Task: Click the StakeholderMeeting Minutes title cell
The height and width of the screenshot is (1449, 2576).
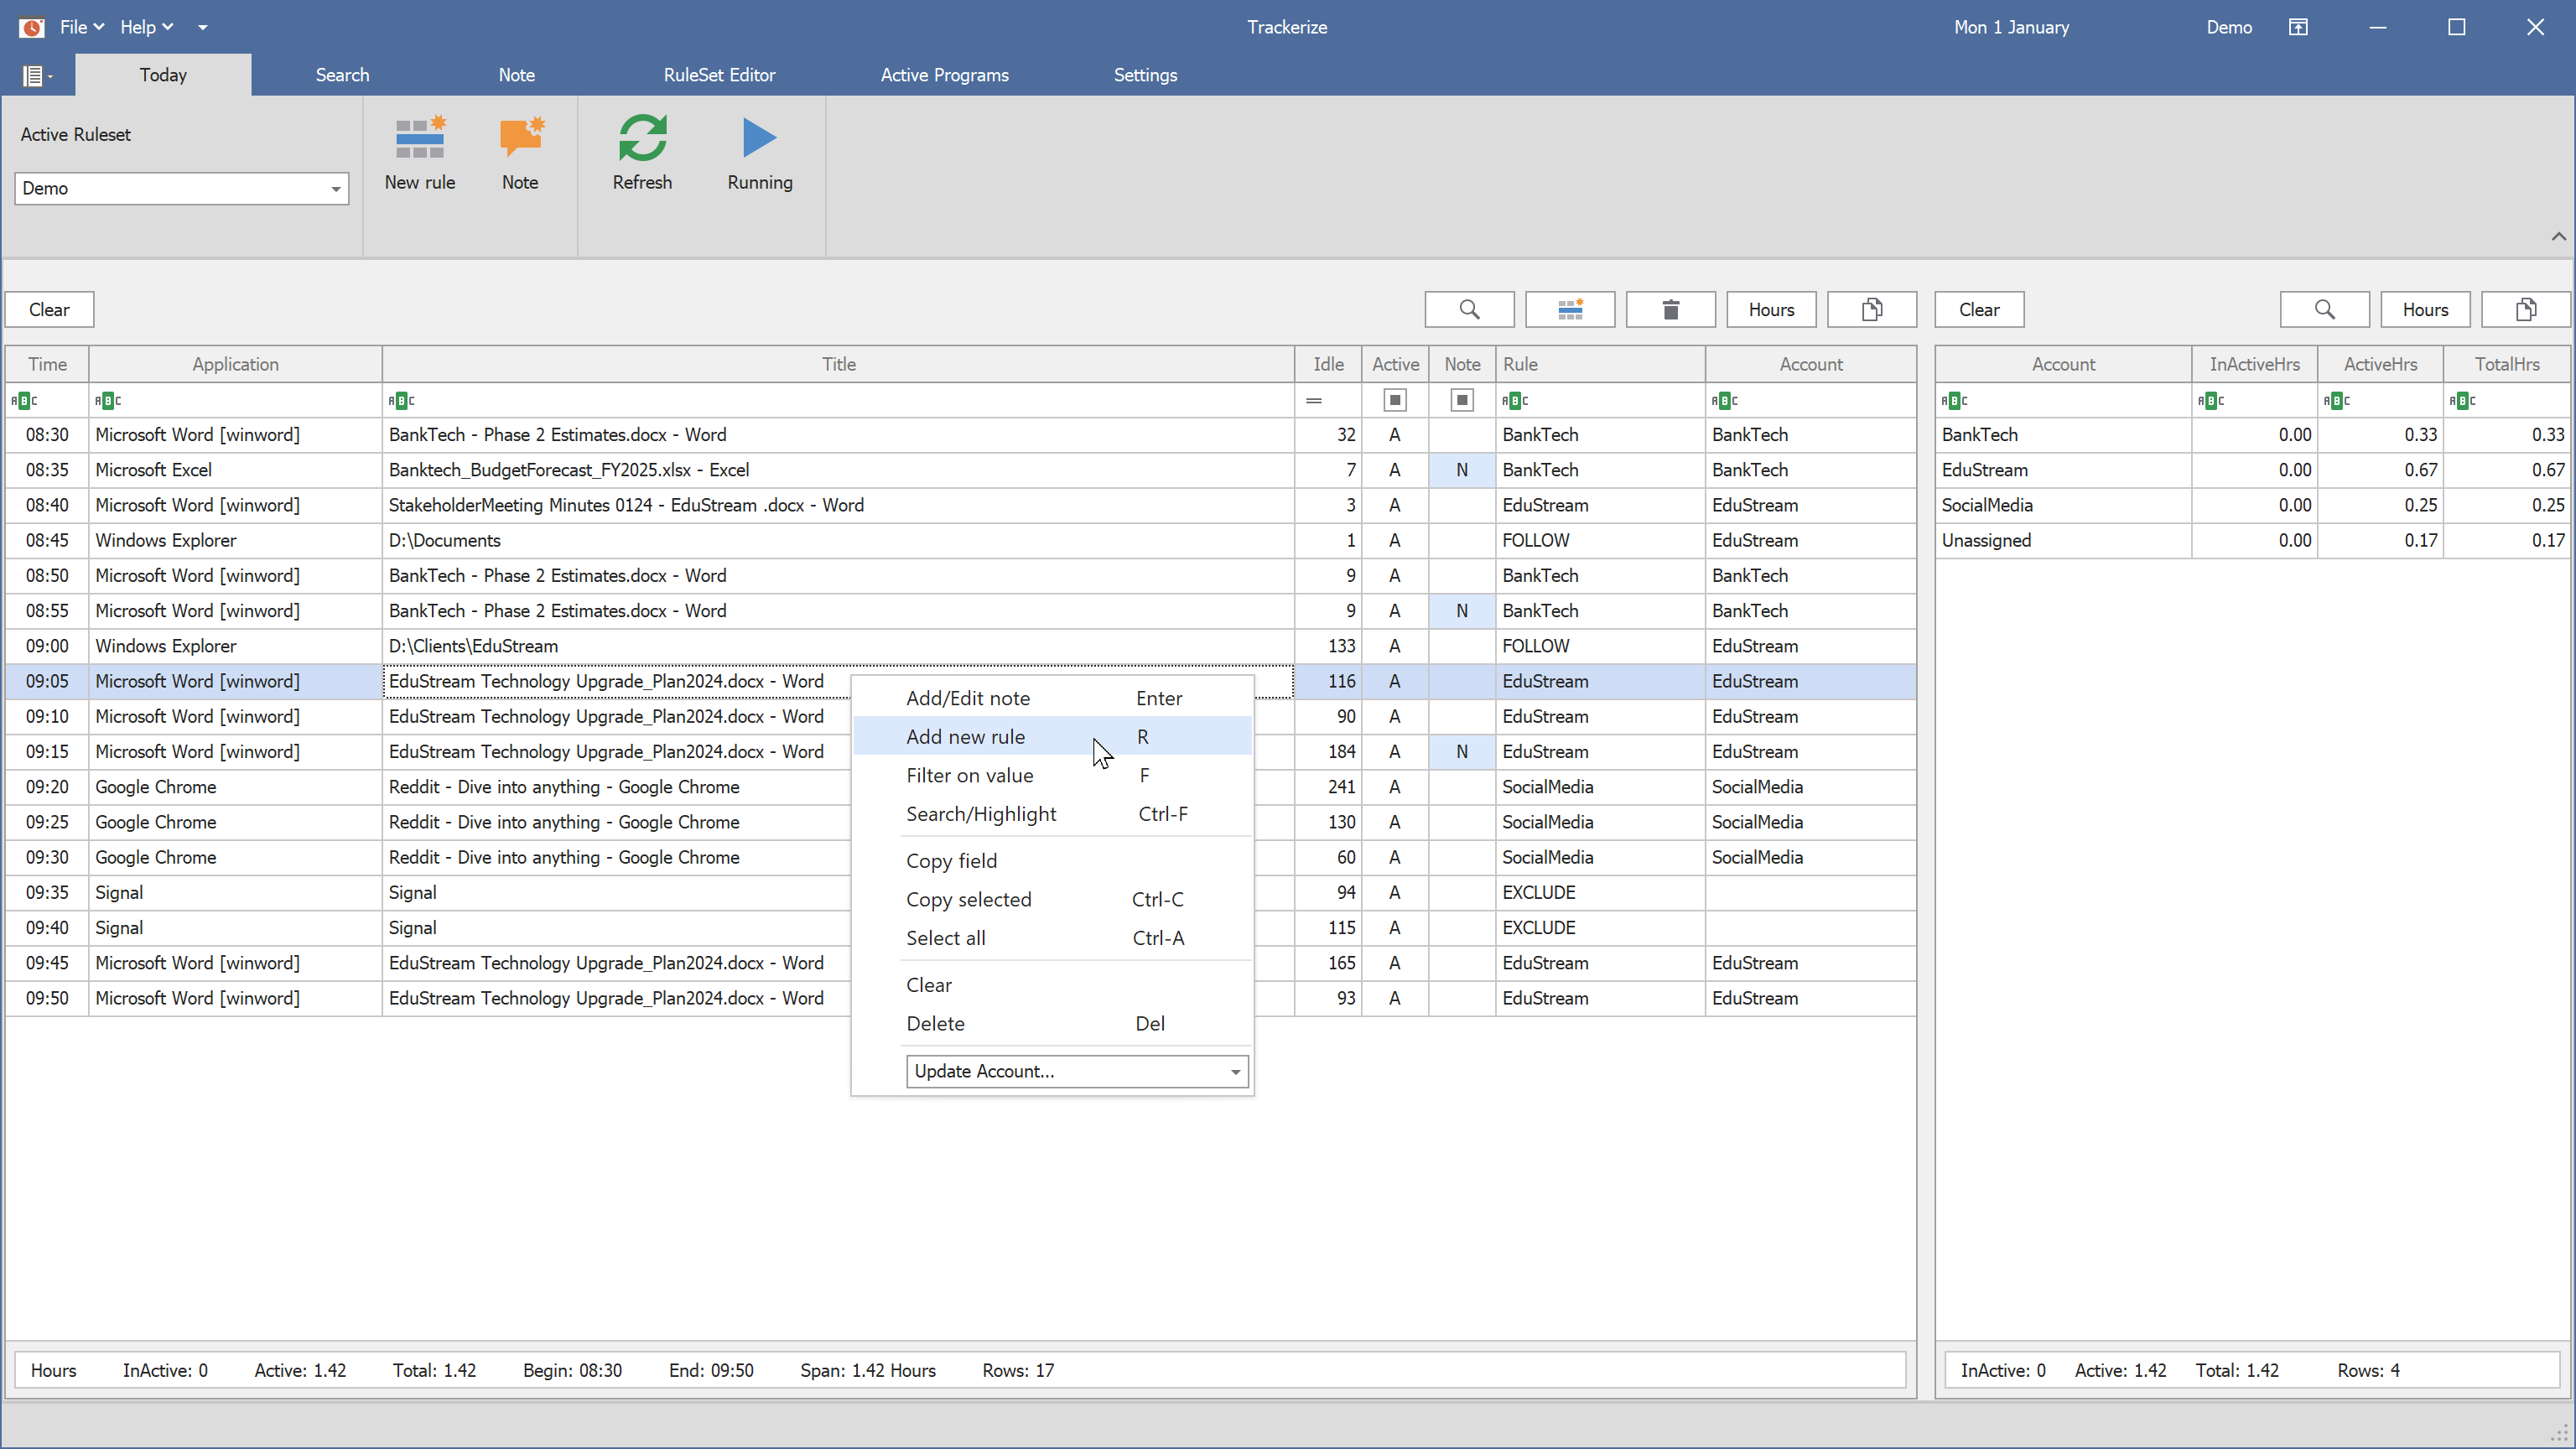Action: click(x=838, y=505)
